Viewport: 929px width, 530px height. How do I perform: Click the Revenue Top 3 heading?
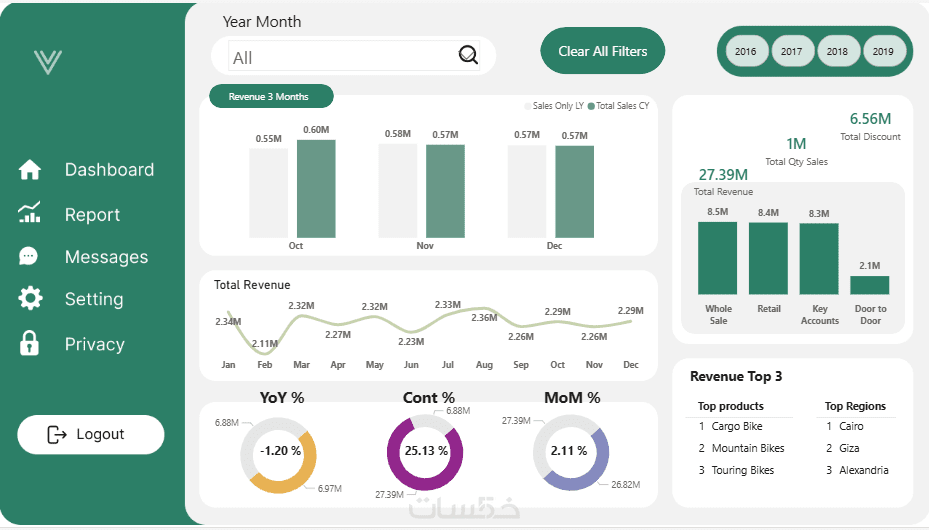[736, 377]
